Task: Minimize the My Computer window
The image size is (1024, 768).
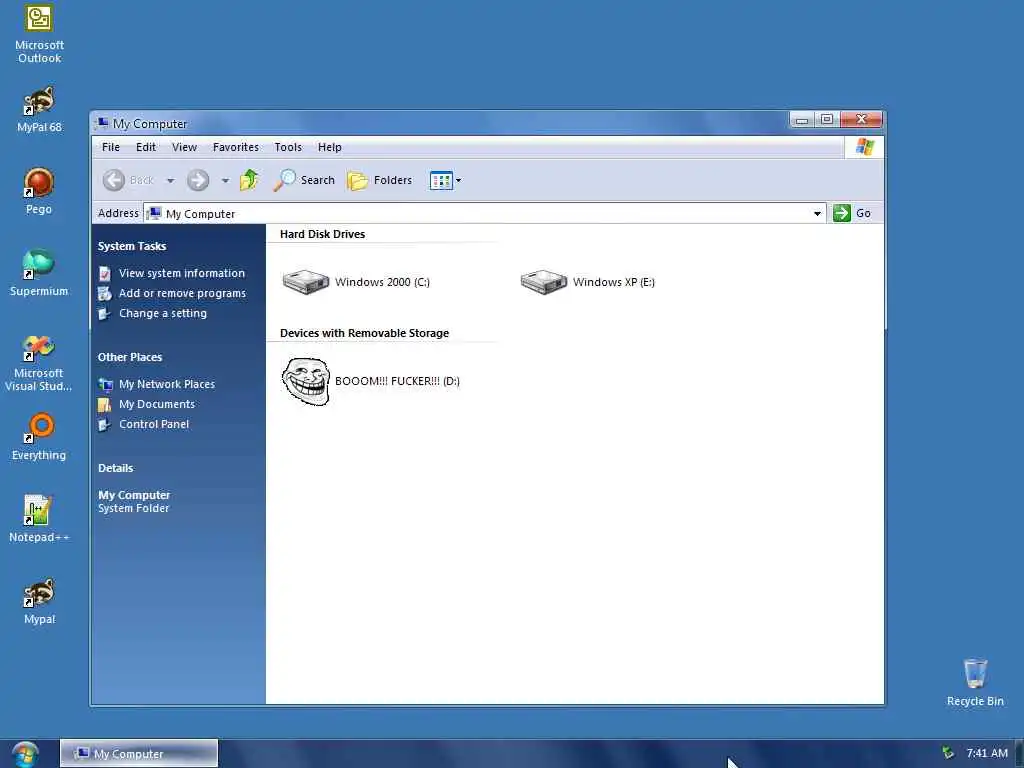Action: click(802, 120)
